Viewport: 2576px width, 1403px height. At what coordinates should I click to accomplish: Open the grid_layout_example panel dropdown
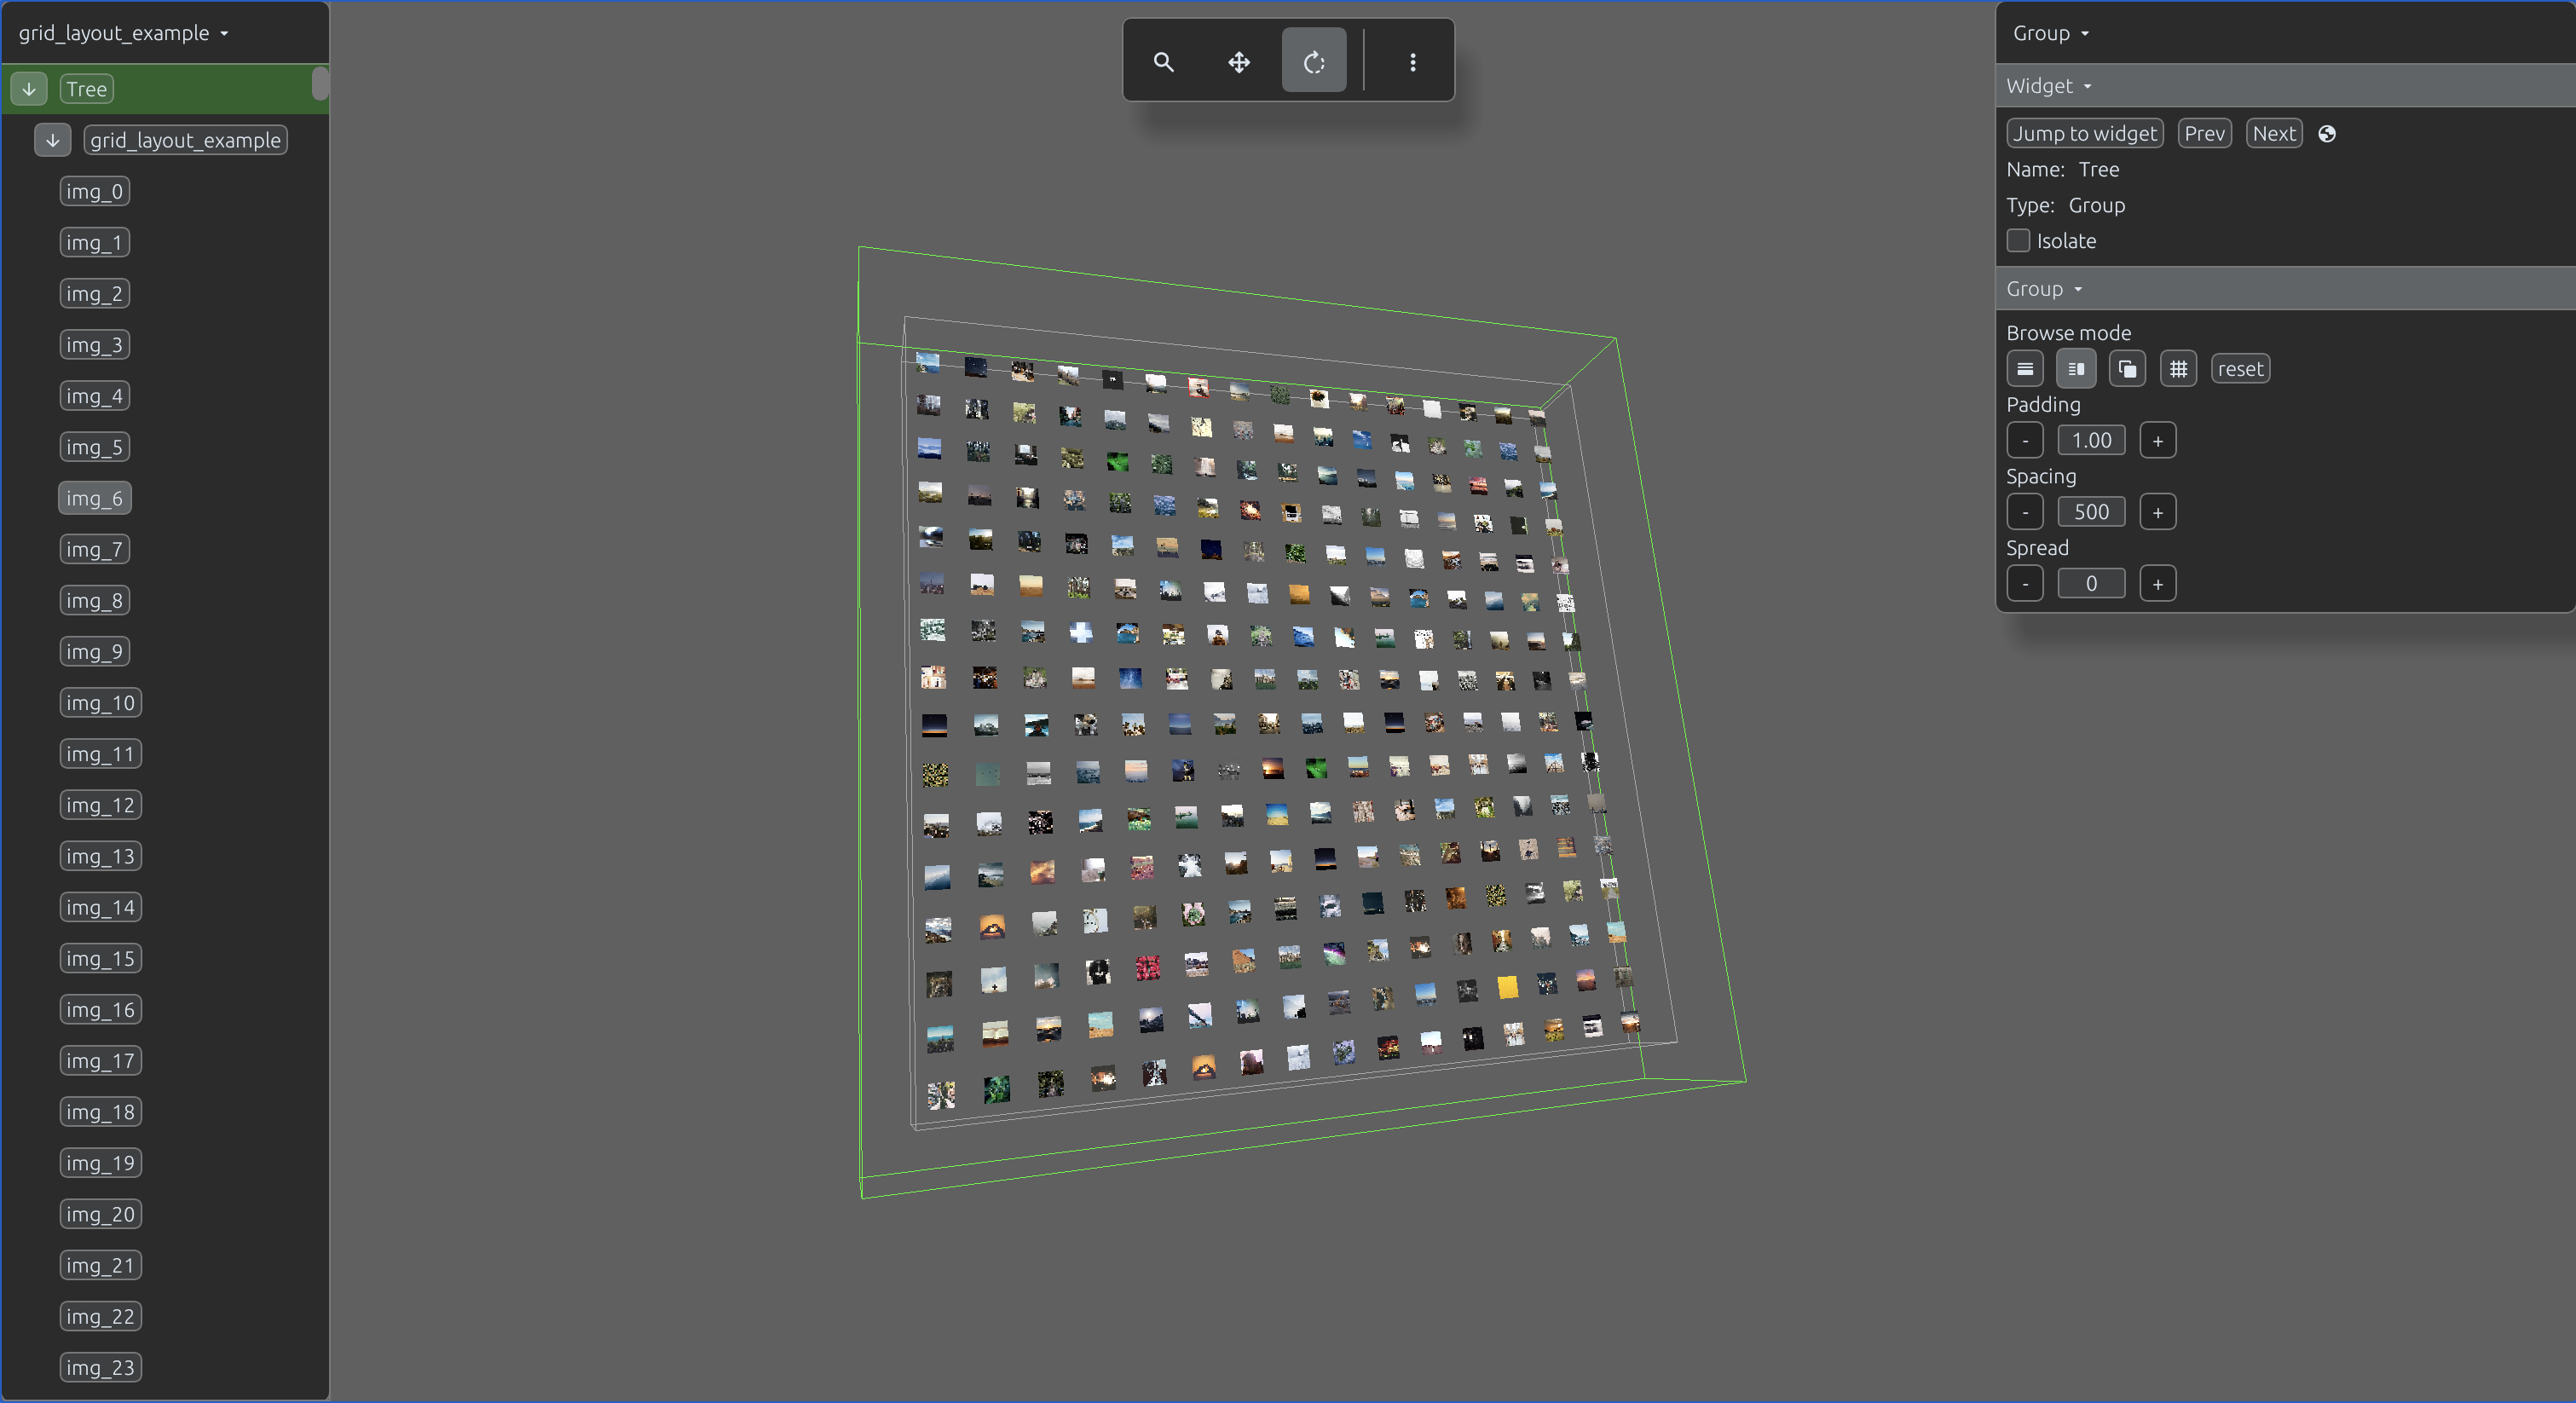point(124,33)
